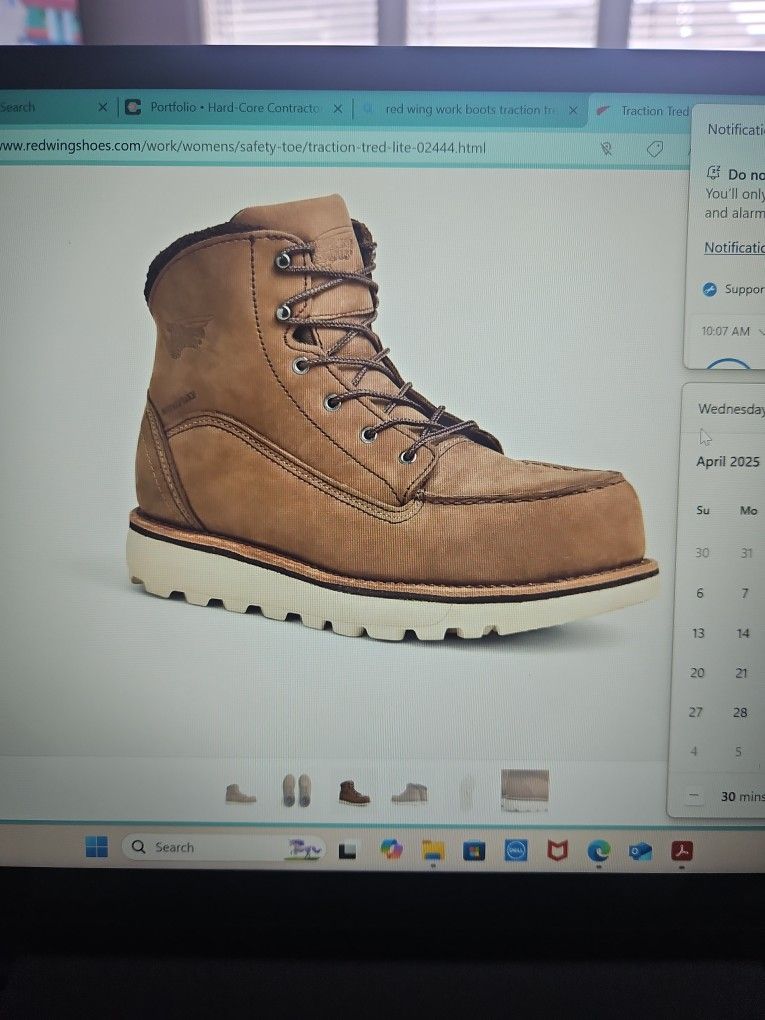Launch Copilot from the taskbar
Viewport: 765px width, 1020px height.
[x=391, y=849]
